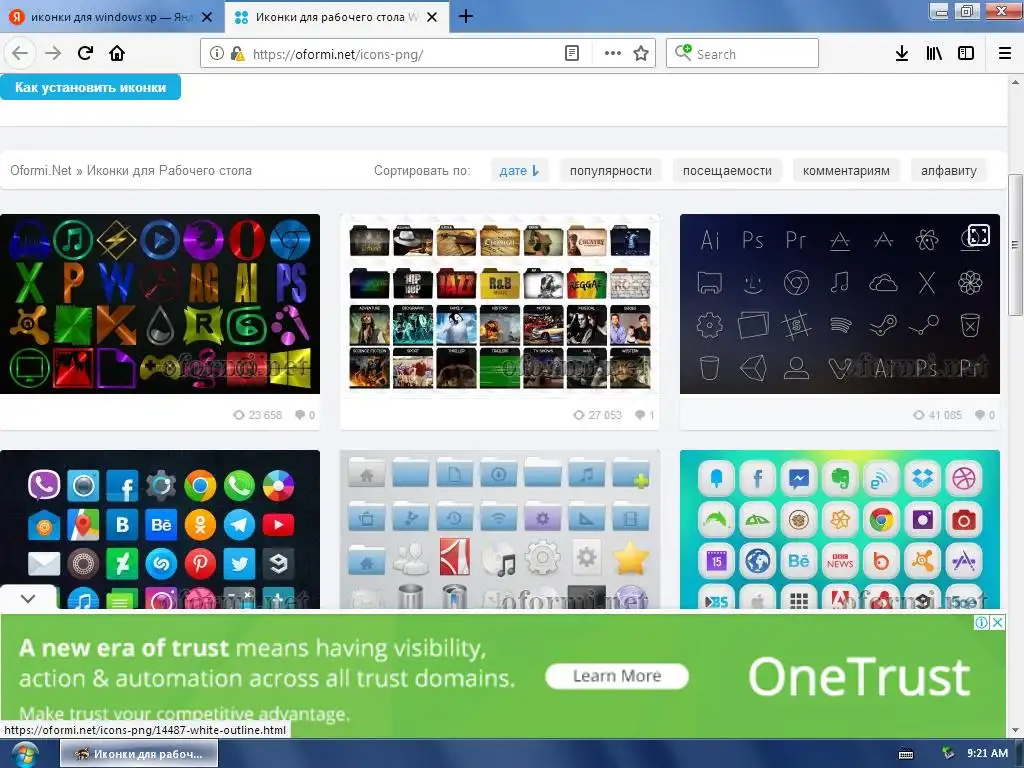1024x768 pixels.
Task: Click the fullscreen expand icon on white outline pack
Action: (978, 235)
